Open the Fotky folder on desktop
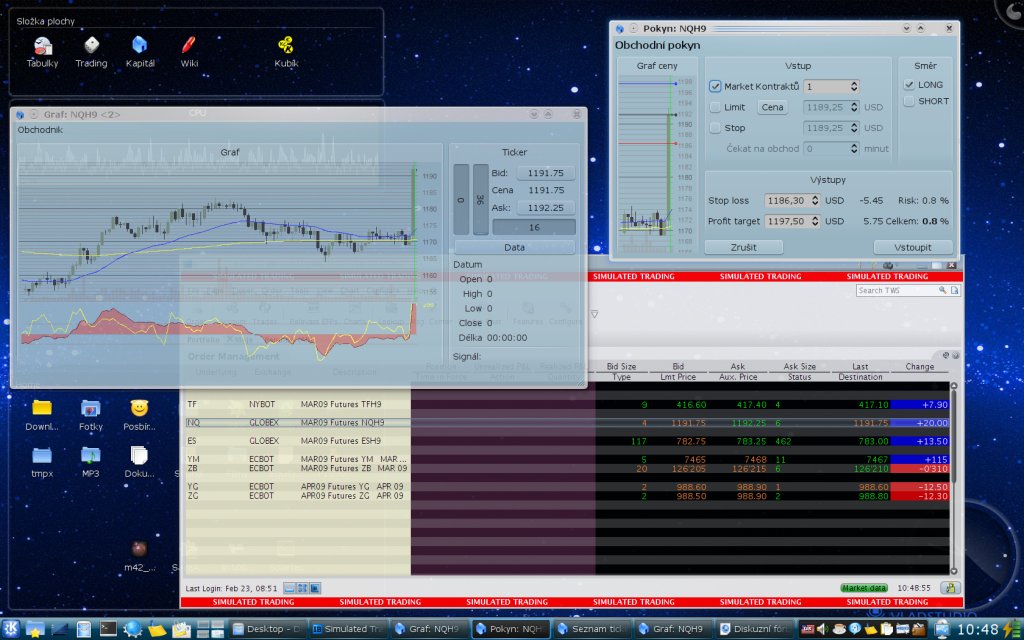The image size is (1024, 640). (91, 415)
